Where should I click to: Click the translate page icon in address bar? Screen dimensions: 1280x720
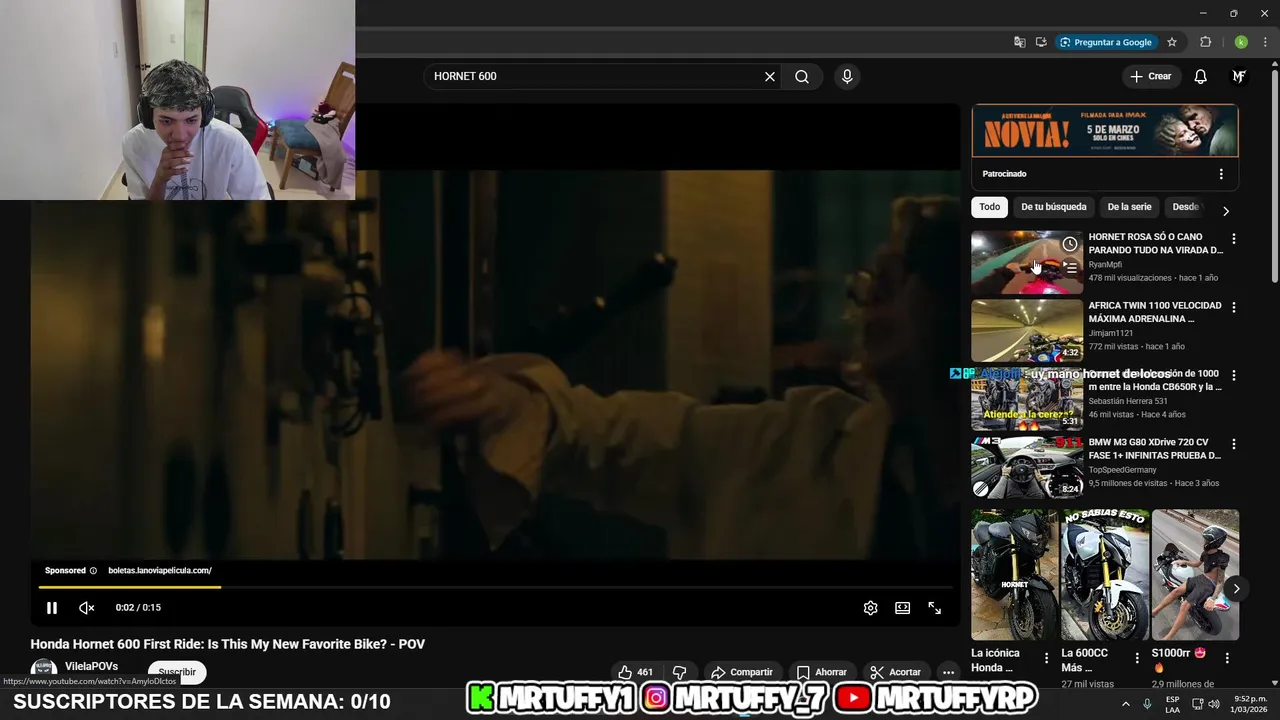1019,42
